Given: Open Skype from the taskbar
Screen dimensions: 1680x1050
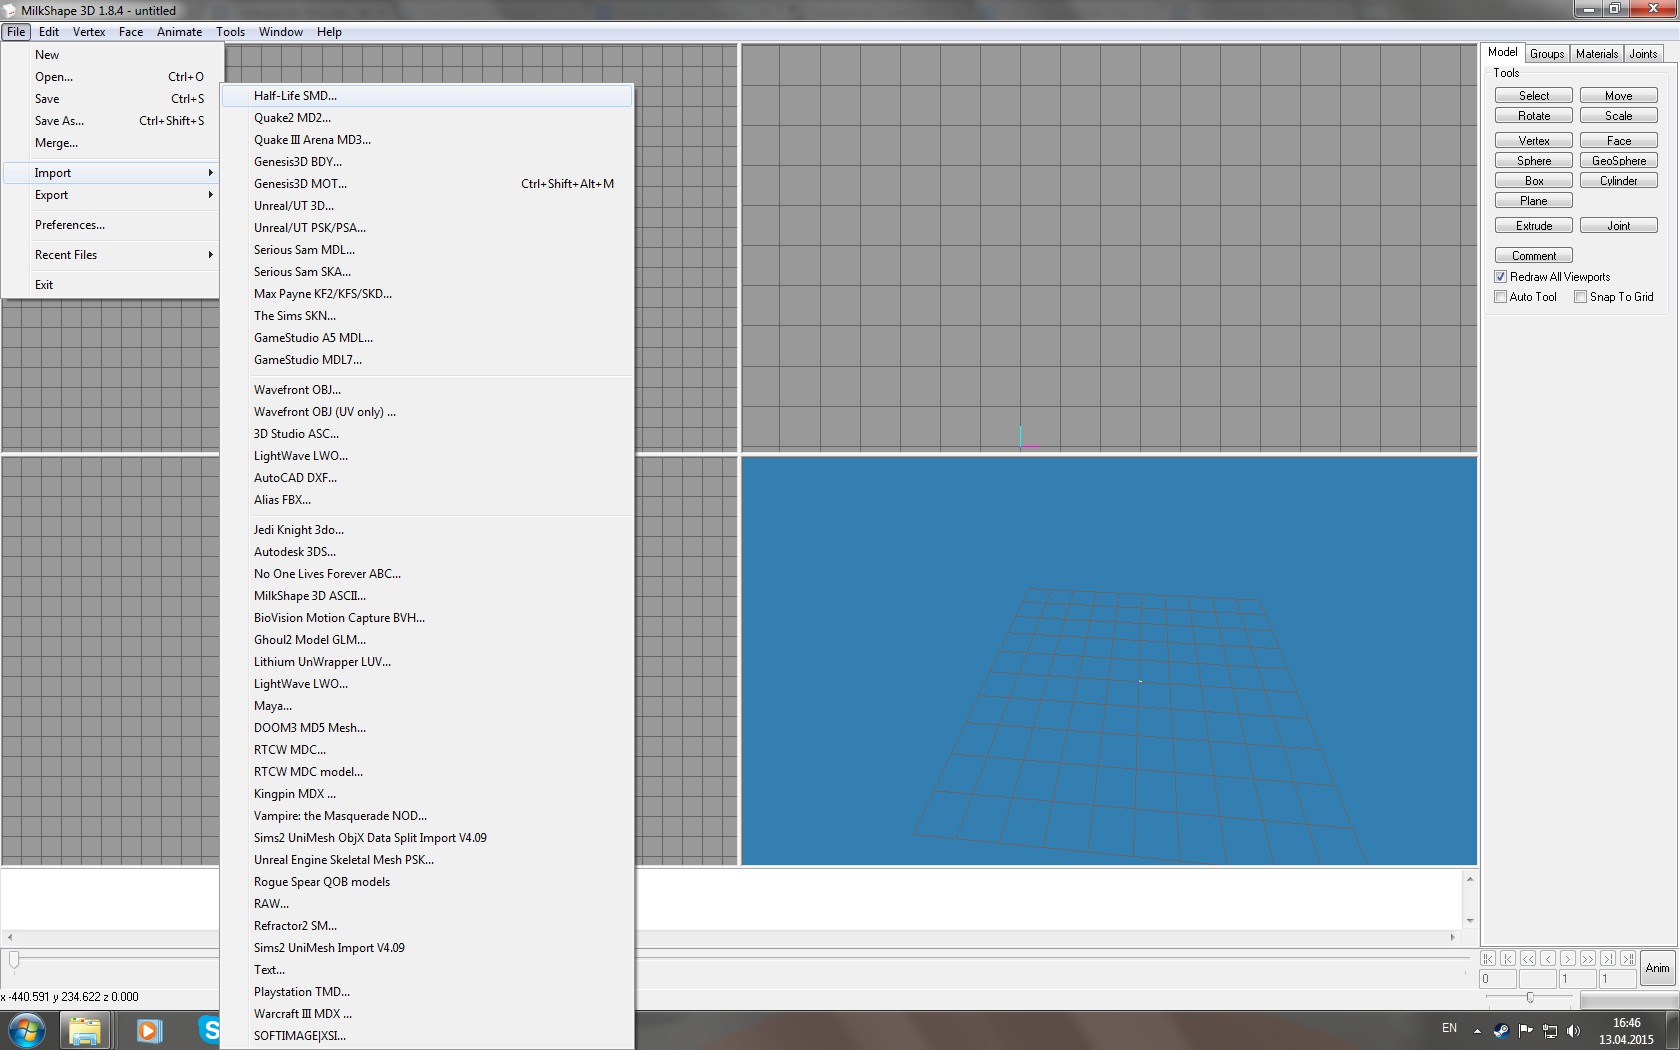Looking at the screenshot, I should coord(209,1030).
